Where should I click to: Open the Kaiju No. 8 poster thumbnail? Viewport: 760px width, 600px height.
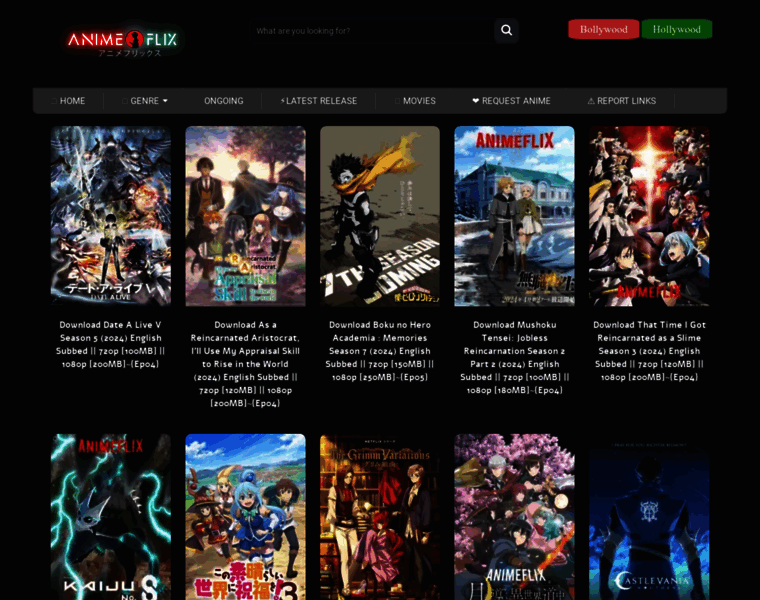click(x=111, y=517)
